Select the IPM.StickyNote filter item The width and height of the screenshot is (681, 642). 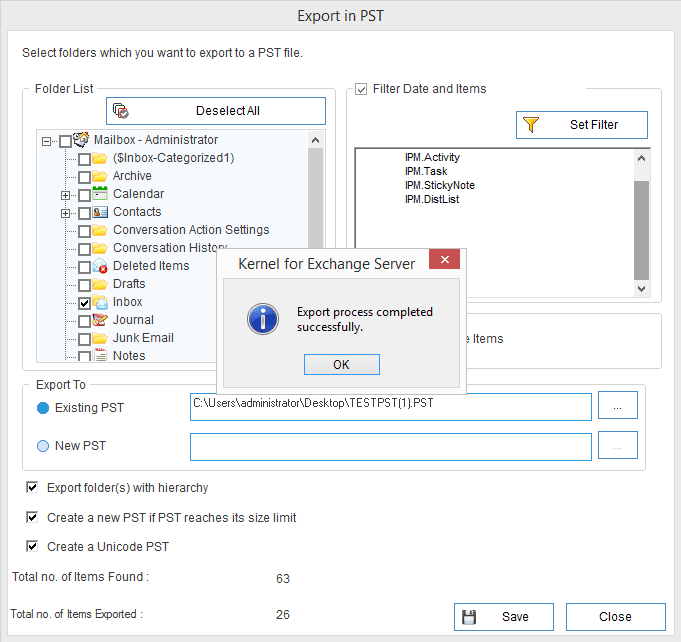coord(440,185)
